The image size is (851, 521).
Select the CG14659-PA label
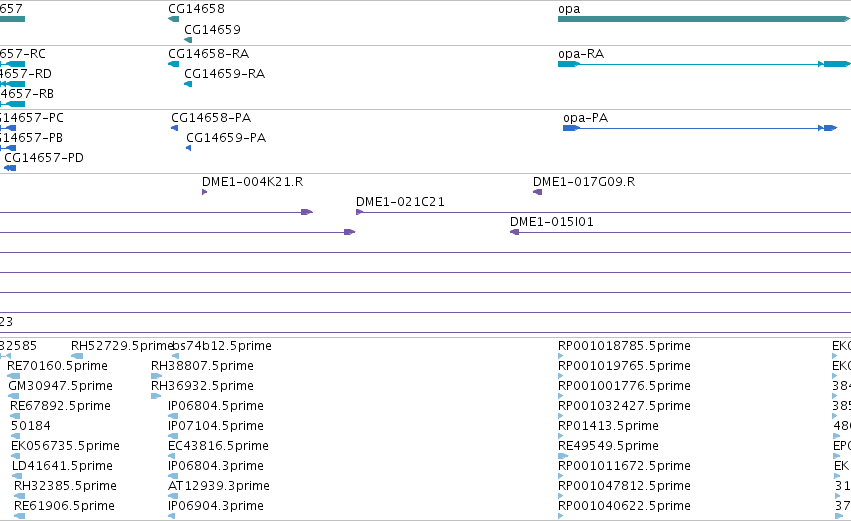226,138
